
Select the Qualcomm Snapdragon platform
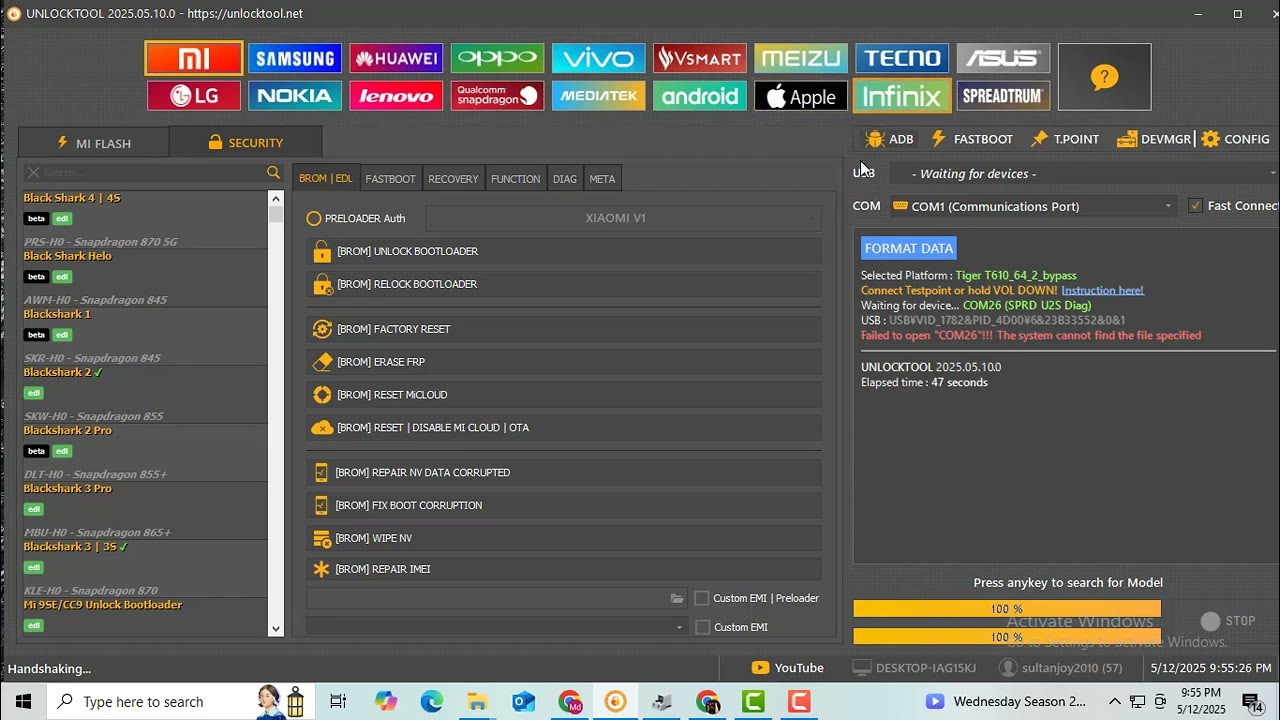[x=497, y=96]
